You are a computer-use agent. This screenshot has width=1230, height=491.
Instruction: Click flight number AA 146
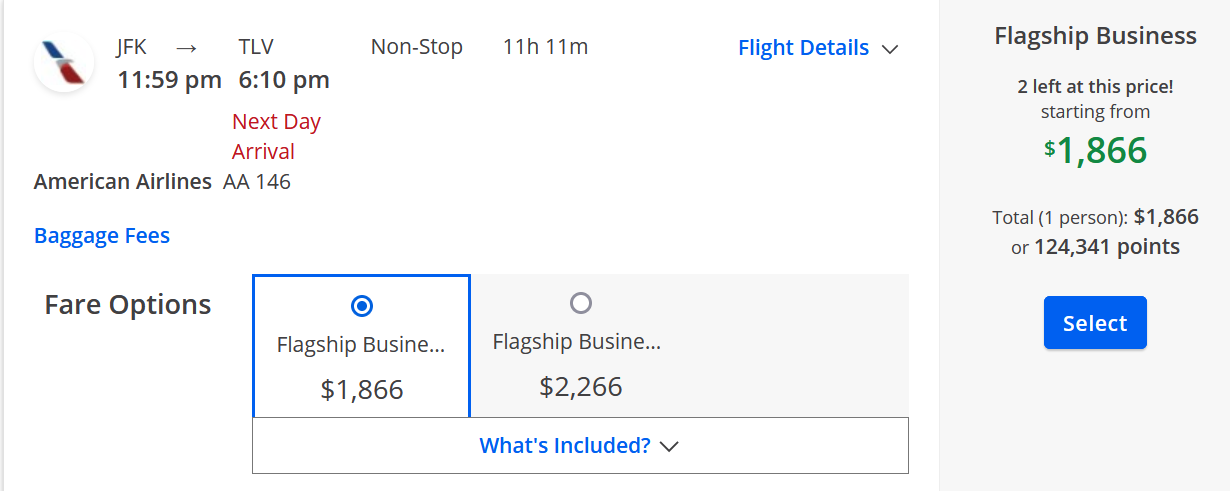257,182
